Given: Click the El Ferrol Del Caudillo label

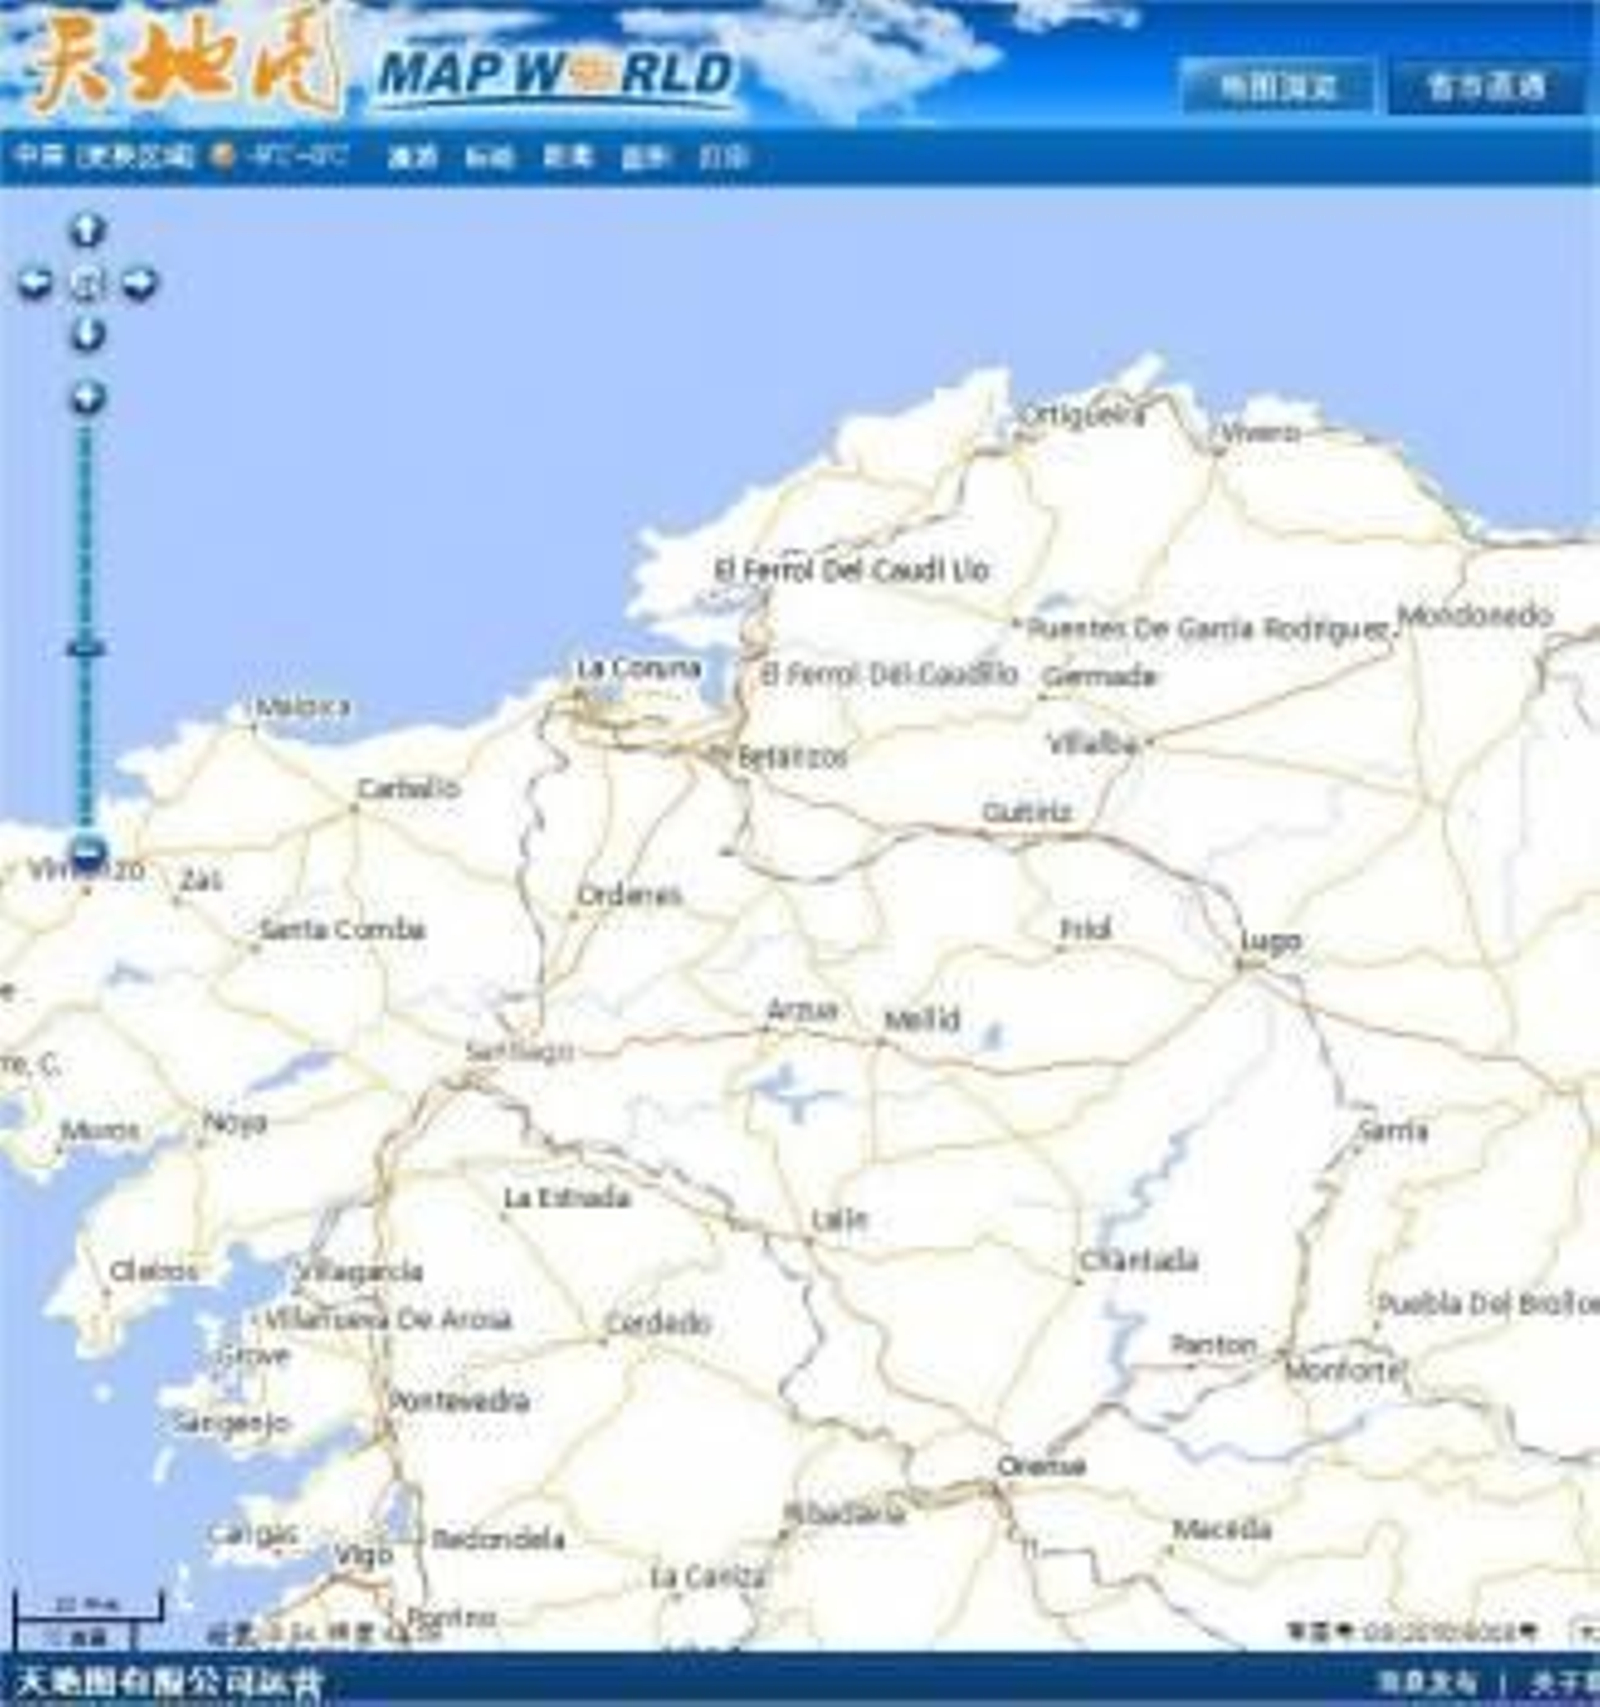Looking at the screenshot, I should tap(889, 673).
